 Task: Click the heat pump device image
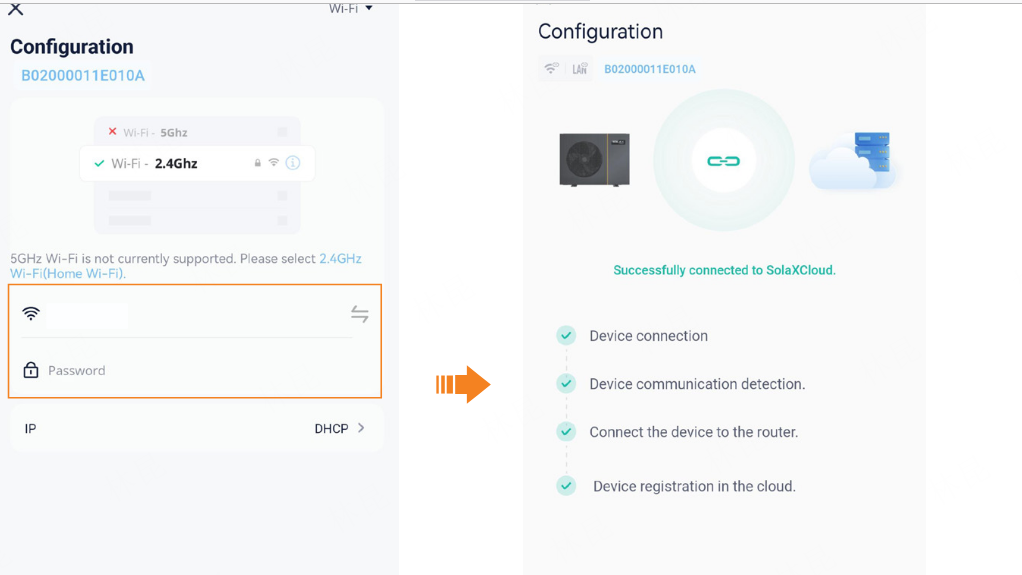[594, 159]
